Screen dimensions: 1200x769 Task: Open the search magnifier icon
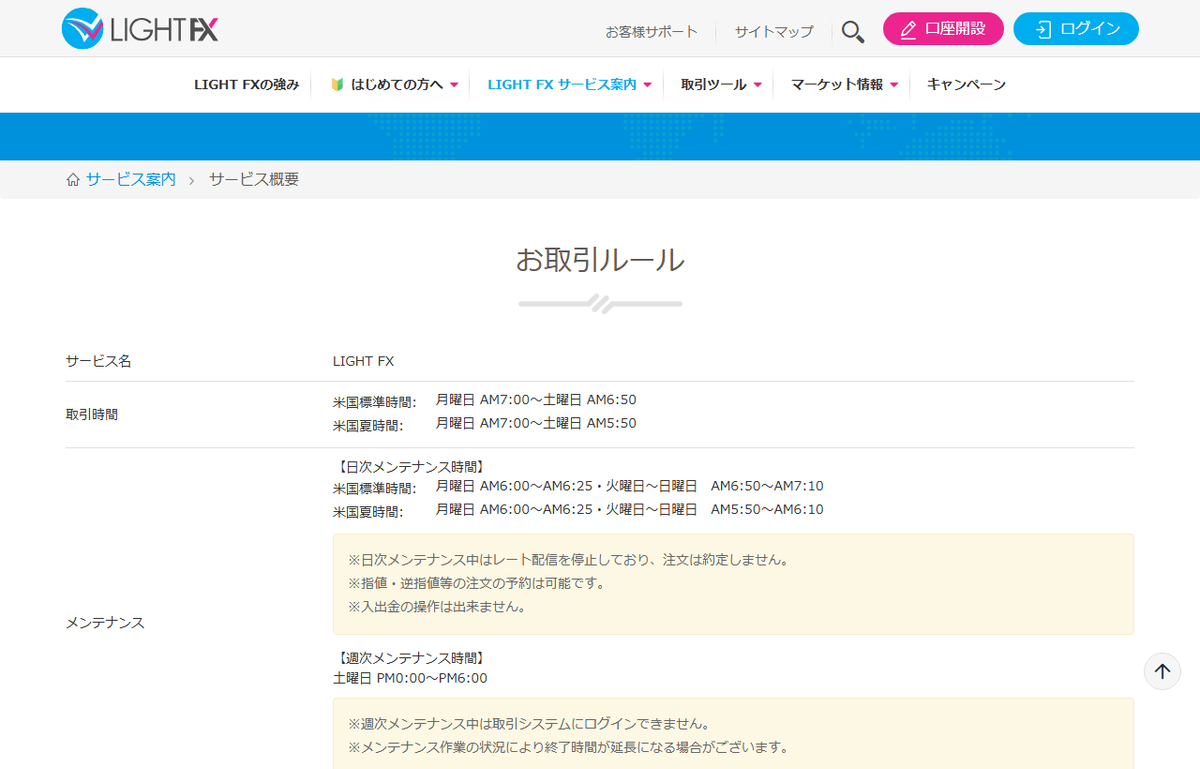852,31
